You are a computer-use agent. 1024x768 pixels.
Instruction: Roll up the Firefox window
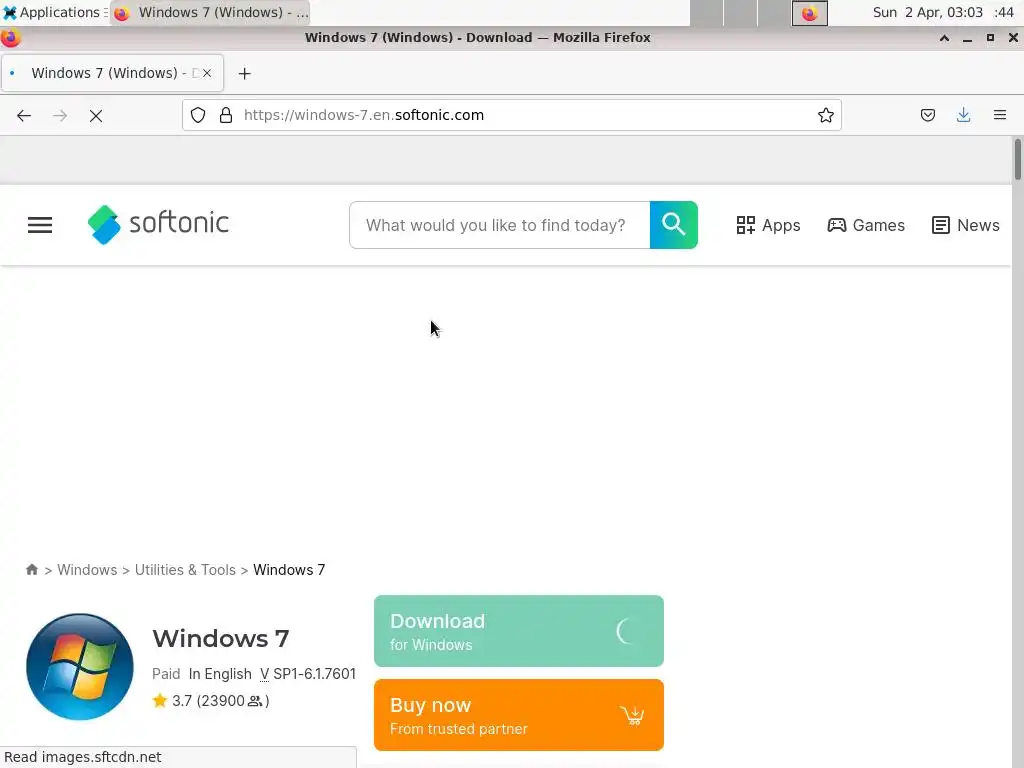pos(944,38)
